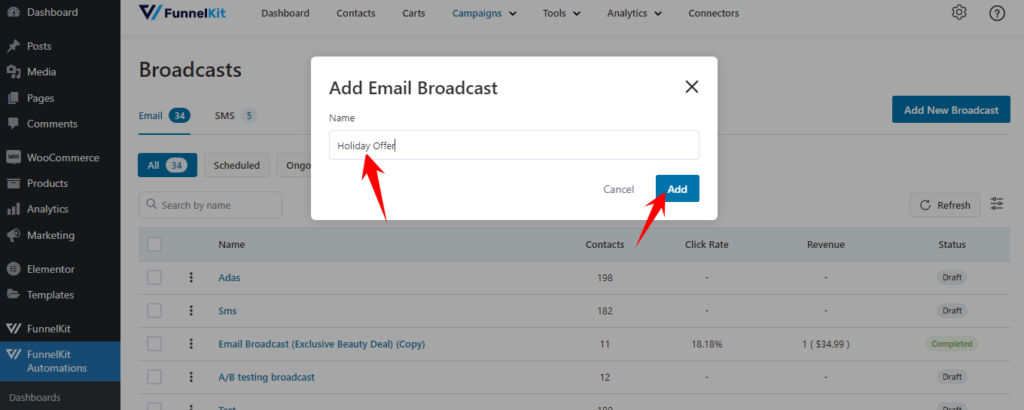Open Dashboards submenu link in sidebar
The width and height of the screenshot is (1024, 410).
point(35,397)
